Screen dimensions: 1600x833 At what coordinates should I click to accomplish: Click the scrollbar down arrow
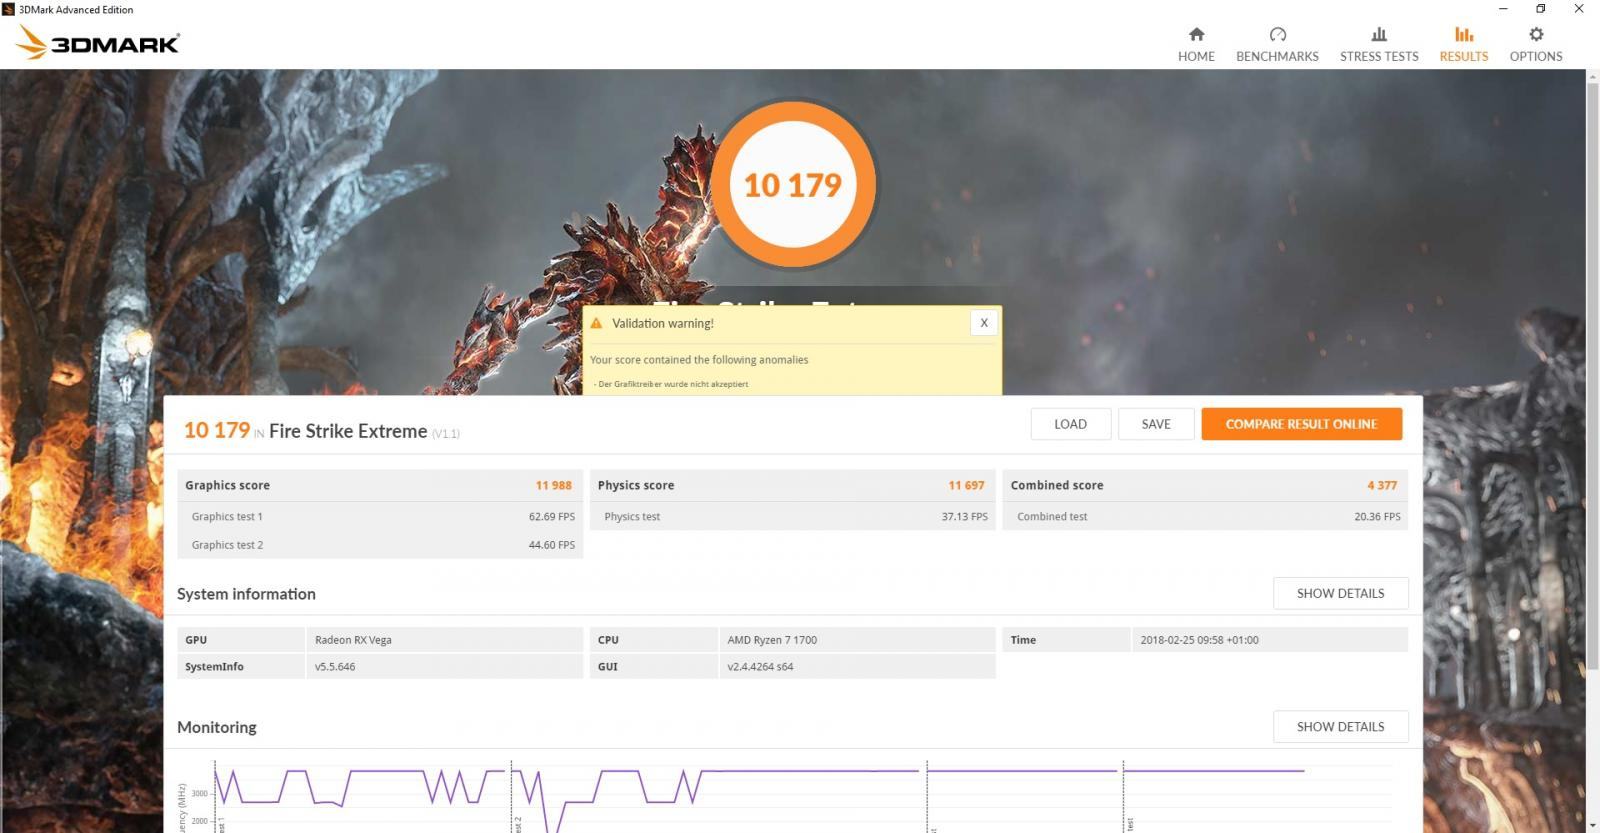(x=1593, y=825)
